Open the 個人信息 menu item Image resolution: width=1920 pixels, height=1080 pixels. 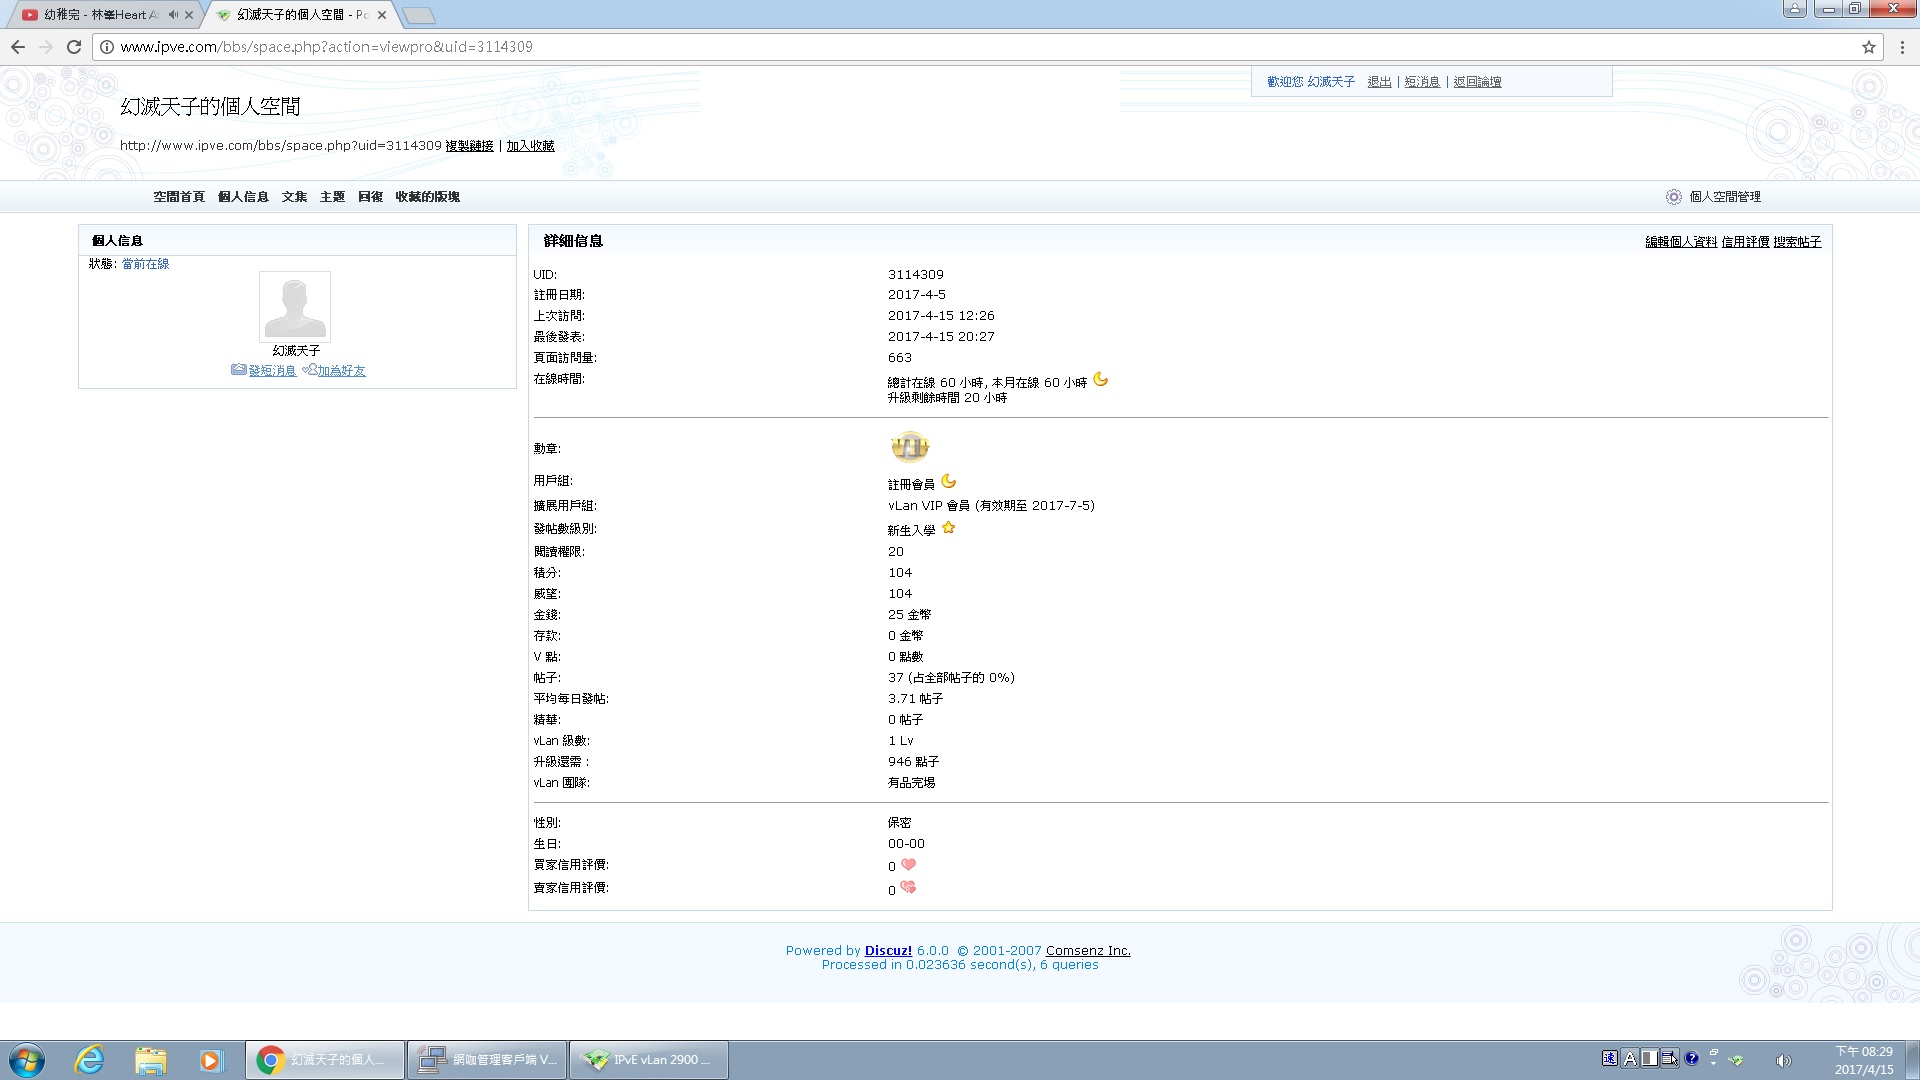coord(243,197)
